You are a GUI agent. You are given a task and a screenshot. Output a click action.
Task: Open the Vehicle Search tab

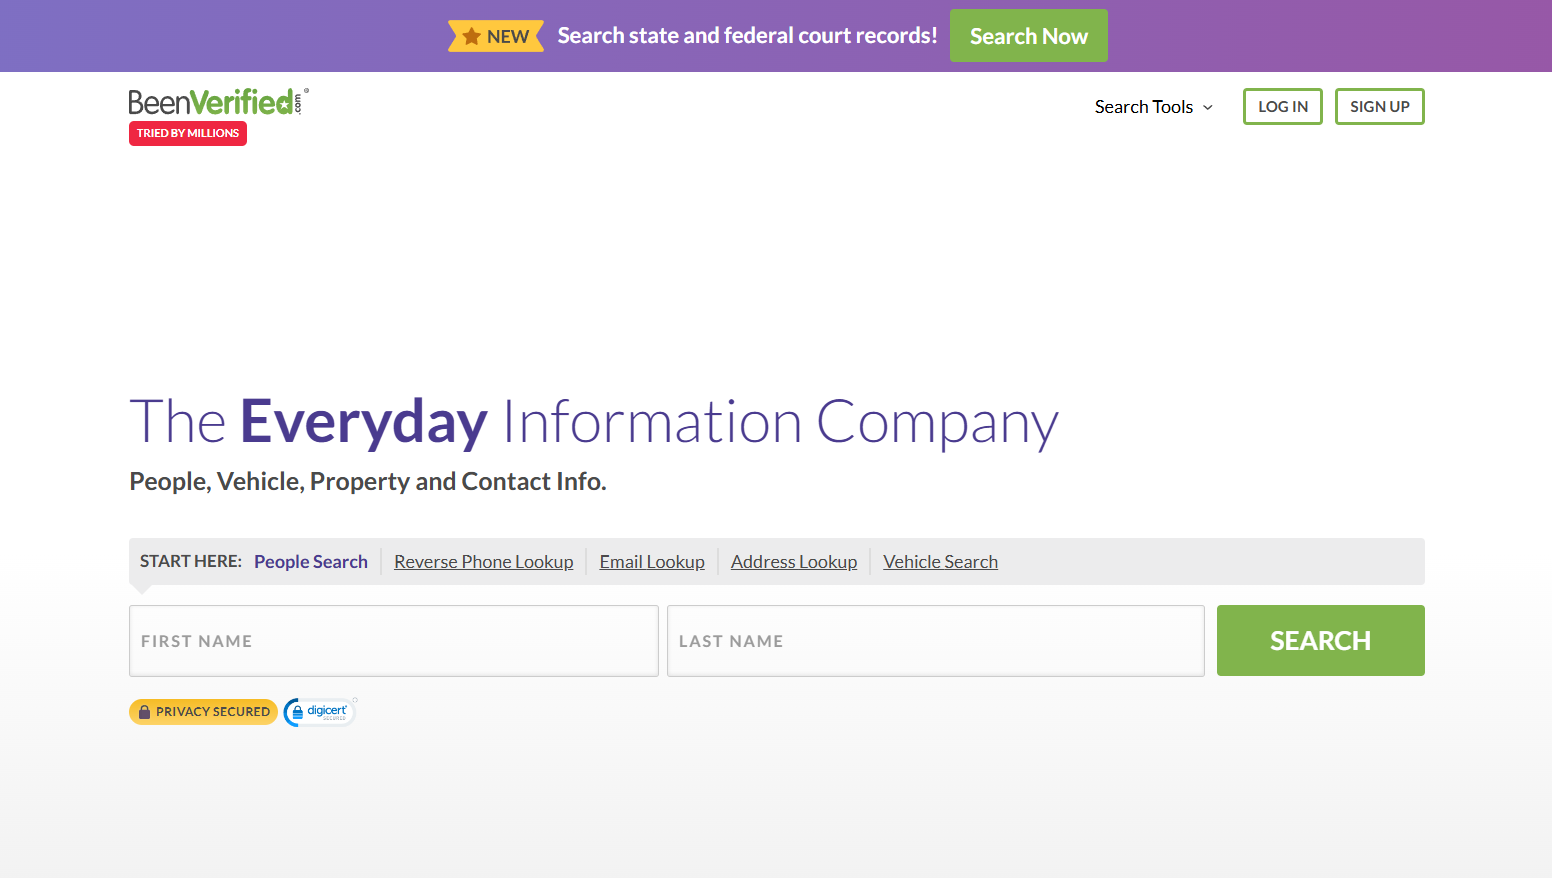coord(940,562)
